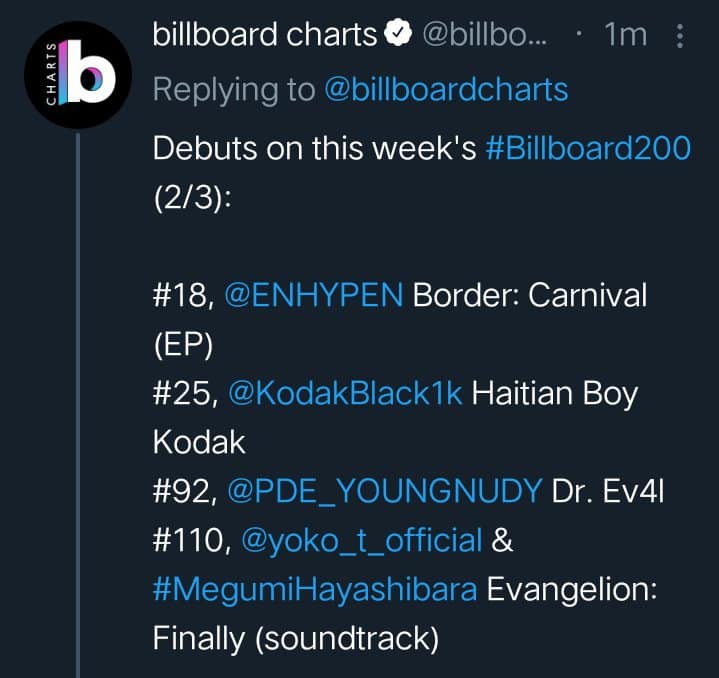Click the "Replying to" label text
The width and height of the screenshot is (719, 678).
233,90
